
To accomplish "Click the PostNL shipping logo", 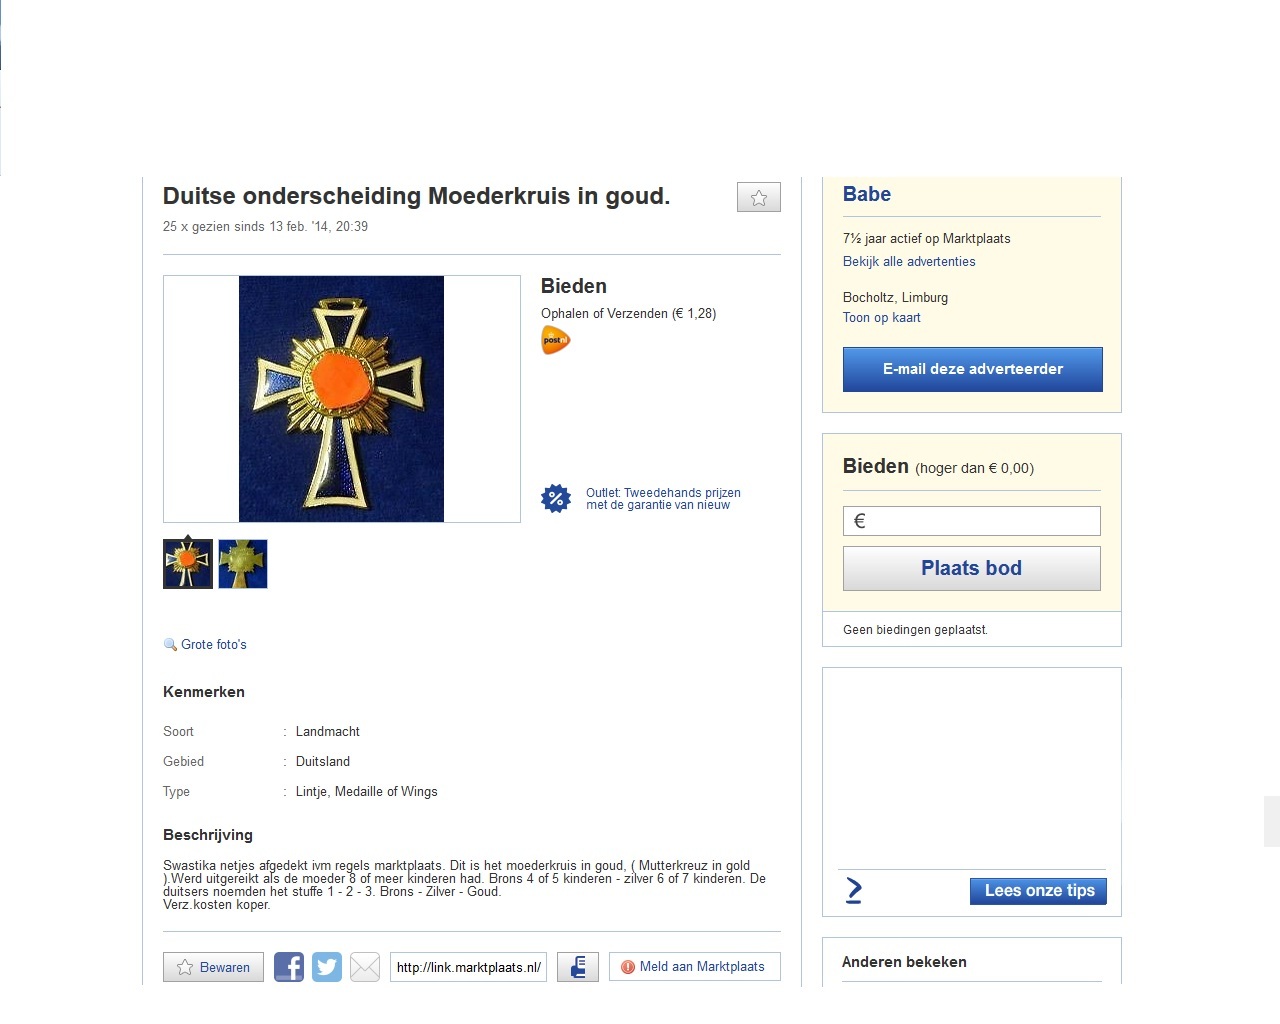I will point(555,341).
